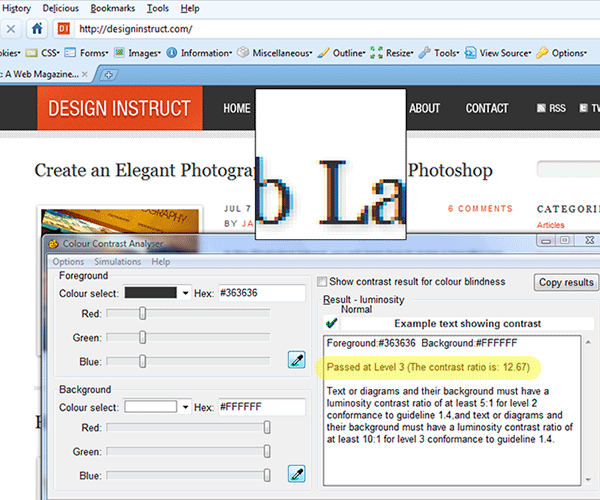
Task: Click the stop loading X button
Action: coord(11,29)
